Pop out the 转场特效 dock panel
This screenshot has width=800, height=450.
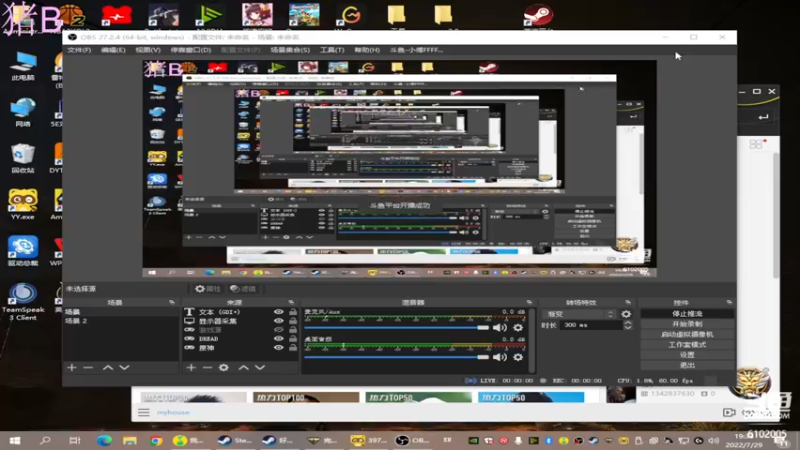coord(628,303)
